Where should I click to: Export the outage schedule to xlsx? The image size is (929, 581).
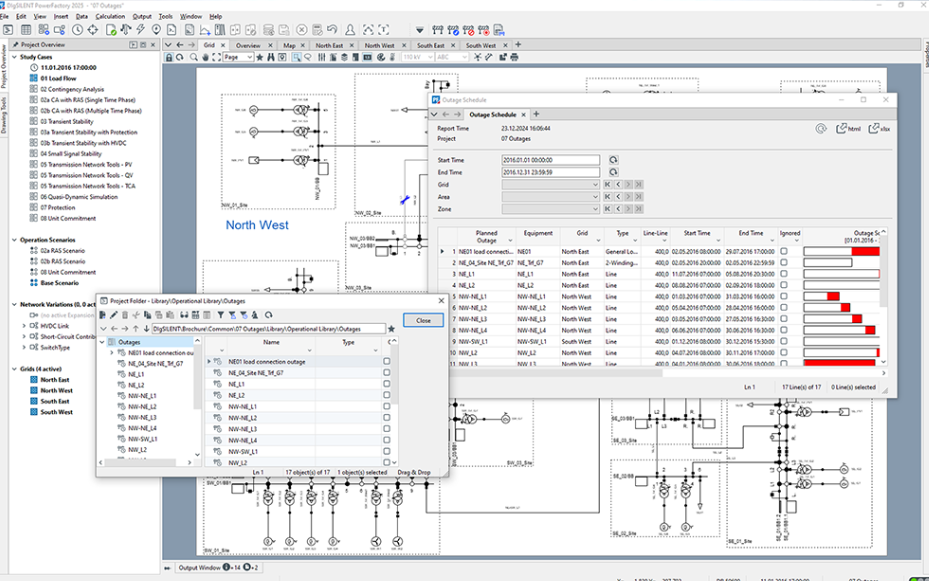[x=879, y=129]
